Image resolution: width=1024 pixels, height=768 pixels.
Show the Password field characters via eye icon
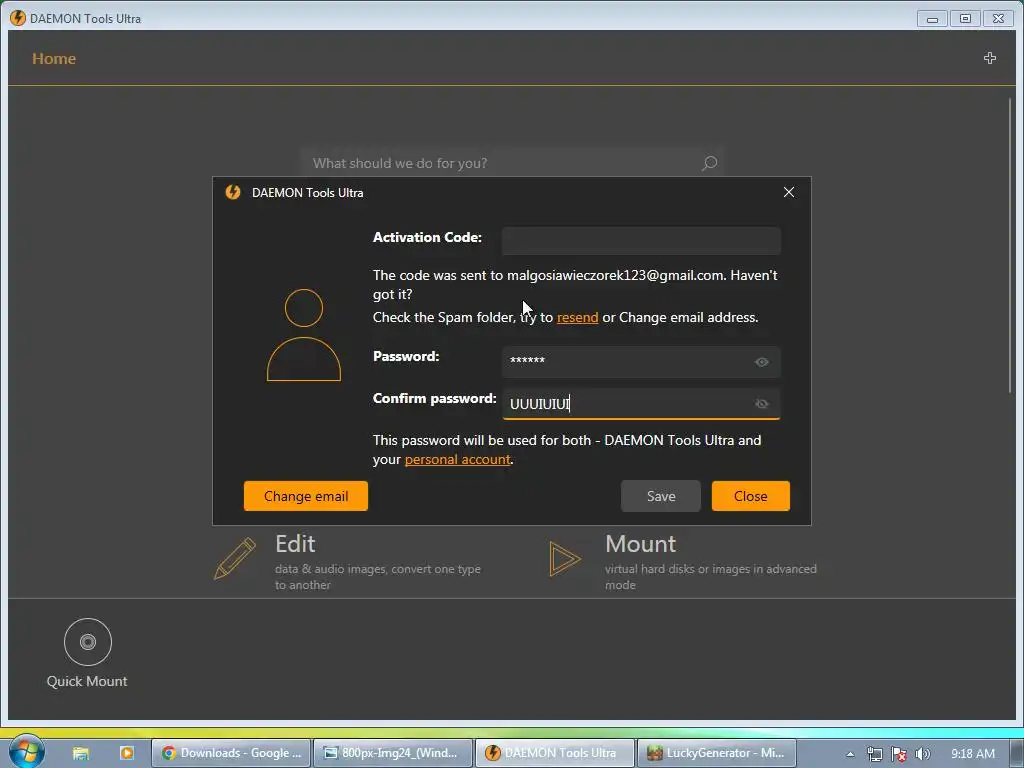click(761, 362)
